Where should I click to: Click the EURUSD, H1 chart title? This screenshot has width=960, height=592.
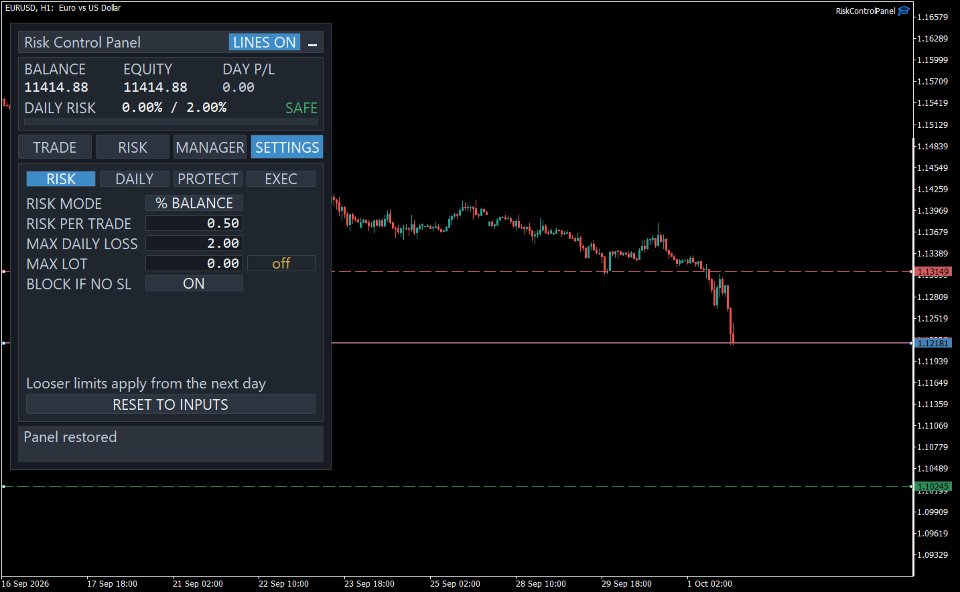63,8
